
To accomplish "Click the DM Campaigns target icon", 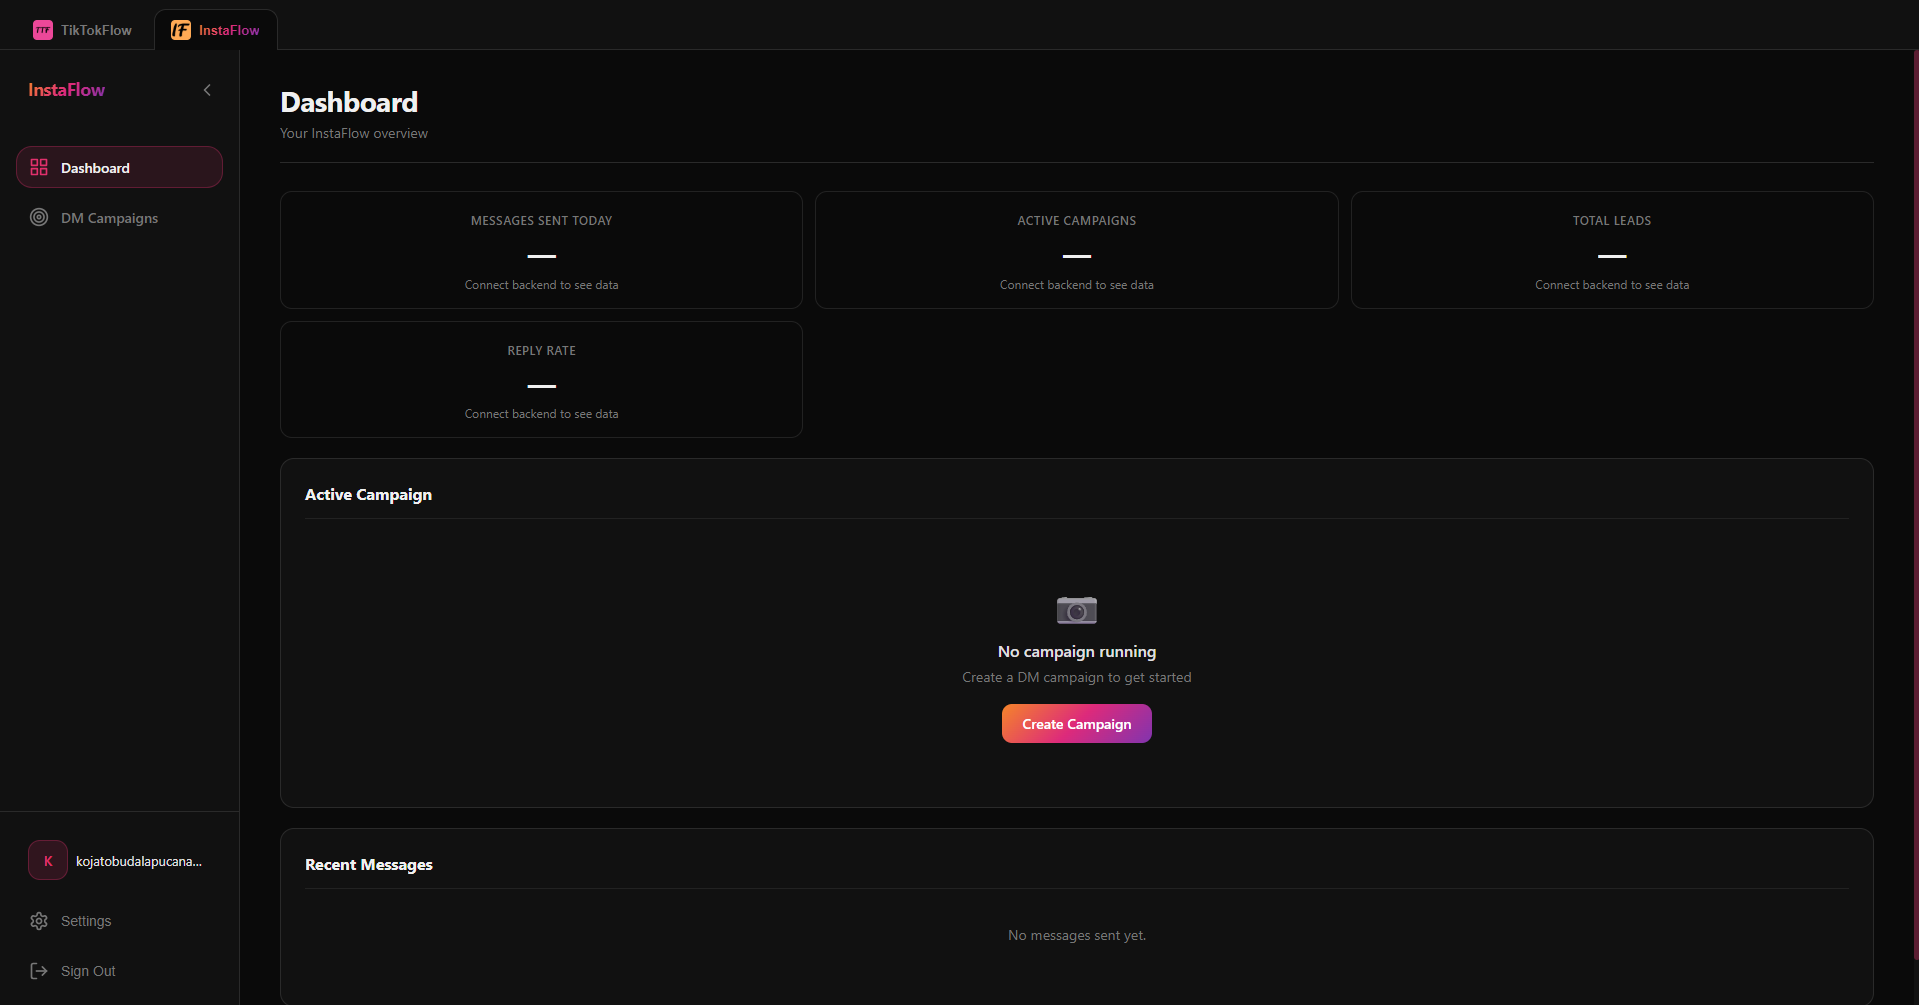I will click(x=39, y=217).
